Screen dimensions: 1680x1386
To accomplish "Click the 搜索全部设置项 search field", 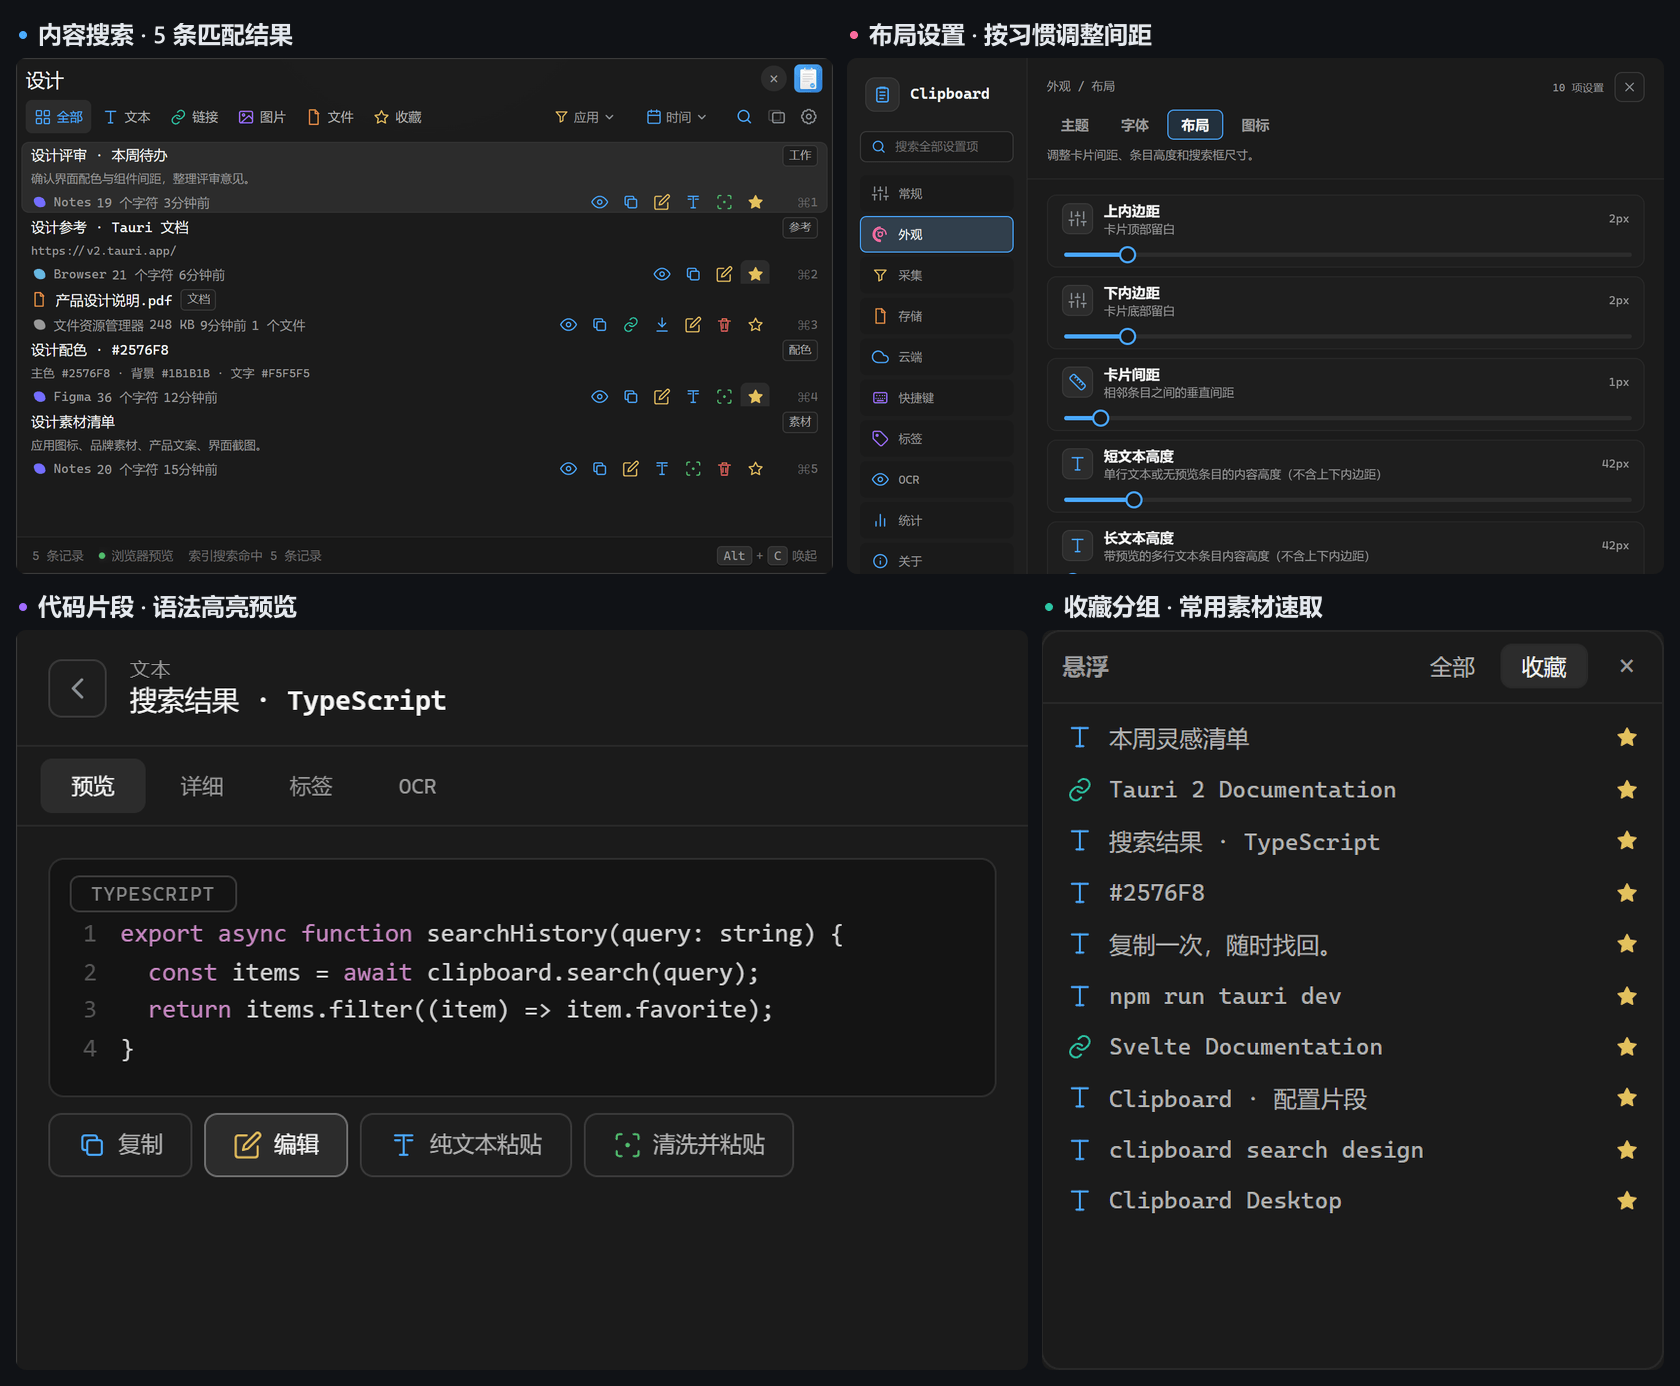I will point(936,146).
